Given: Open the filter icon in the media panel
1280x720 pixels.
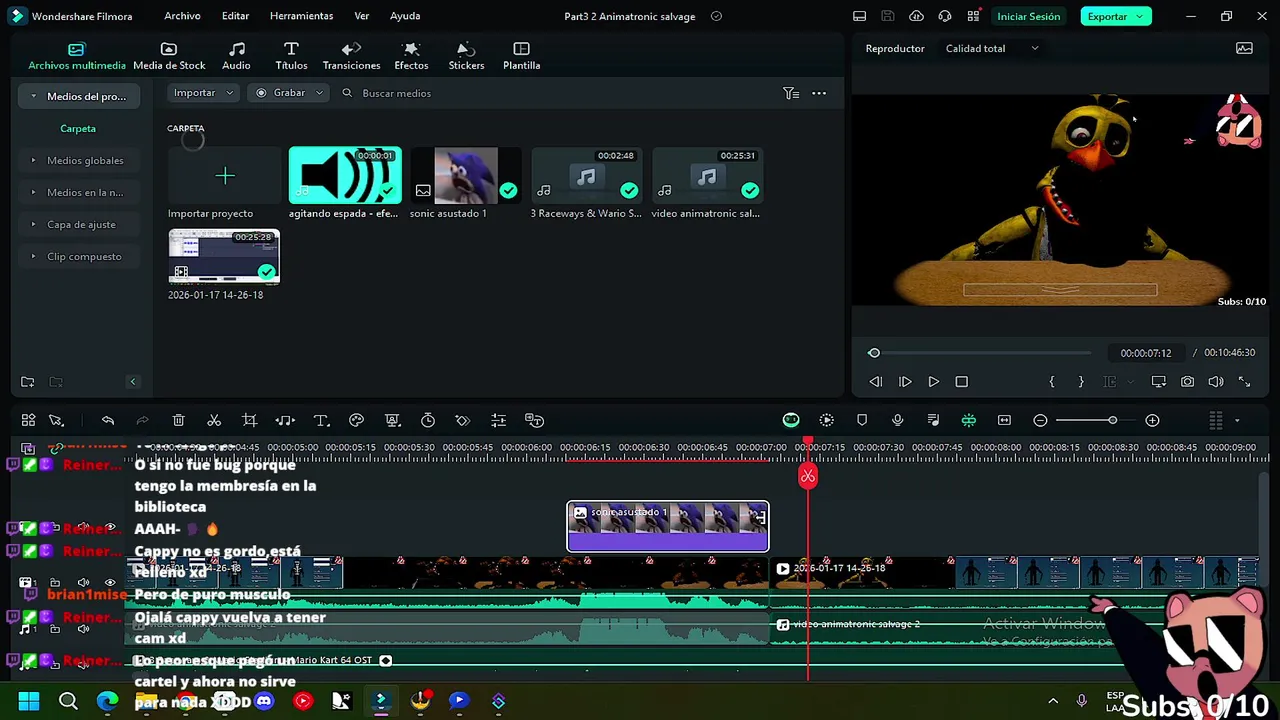Looking at the screenshot, I should (x=791, y=93).
